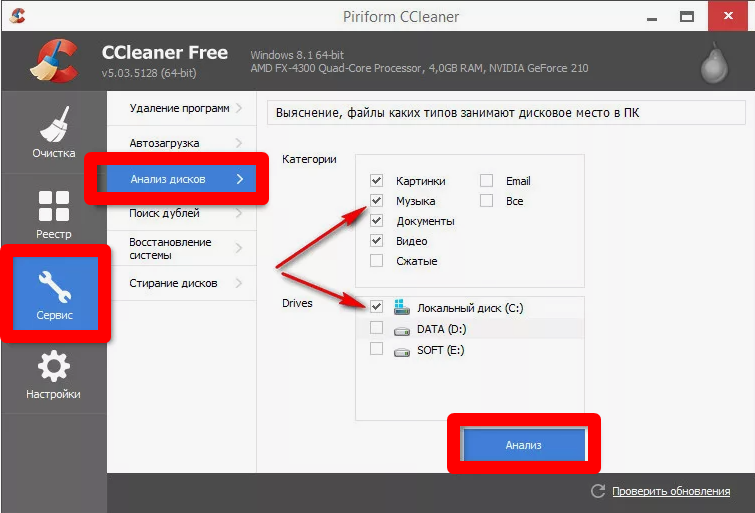
Task: Click the small CCleaner title bar icon
Action: coord(18,16)
